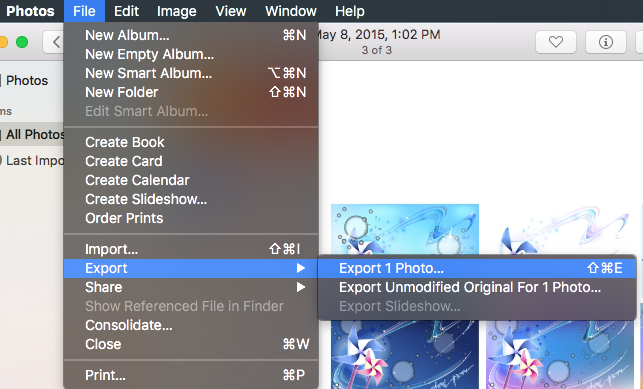This screenshot has height=389, width=643.
Task: Click the back arrow in Photos toolbar
Action: point(54,42)
